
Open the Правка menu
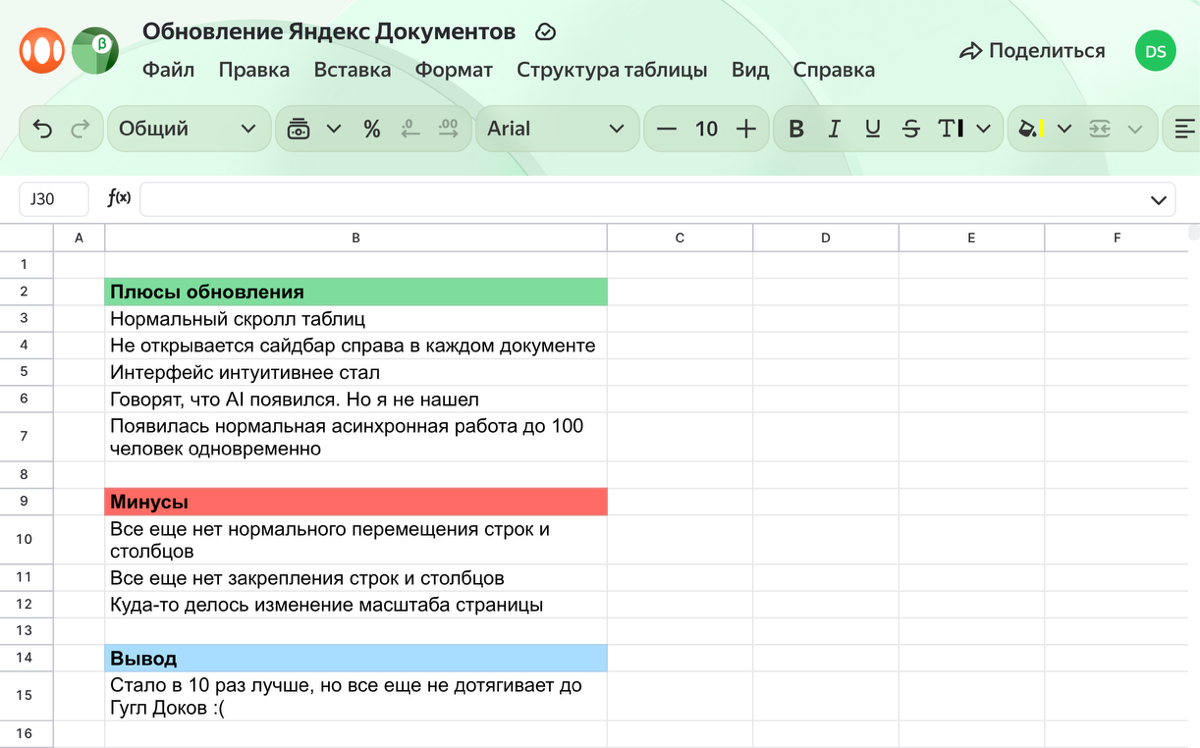coord(254,70)
